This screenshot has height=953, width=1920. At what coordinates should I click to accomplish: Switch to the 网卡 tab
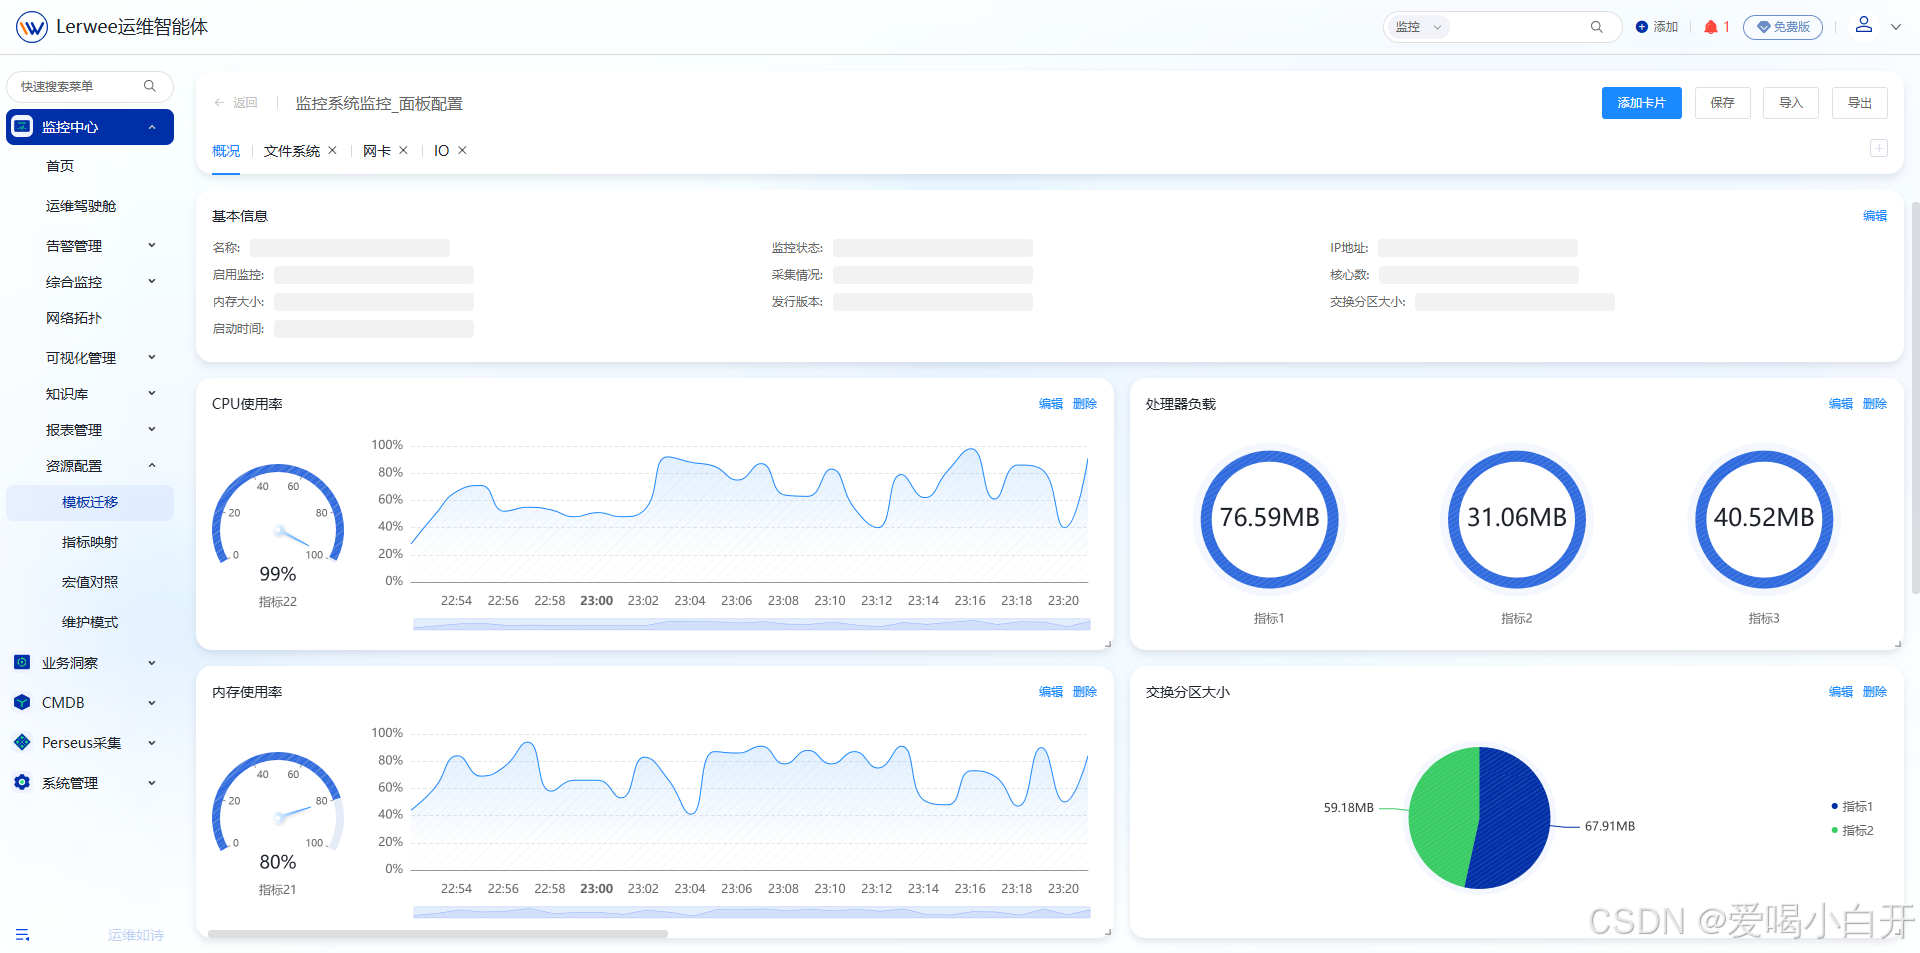[377, 151]
